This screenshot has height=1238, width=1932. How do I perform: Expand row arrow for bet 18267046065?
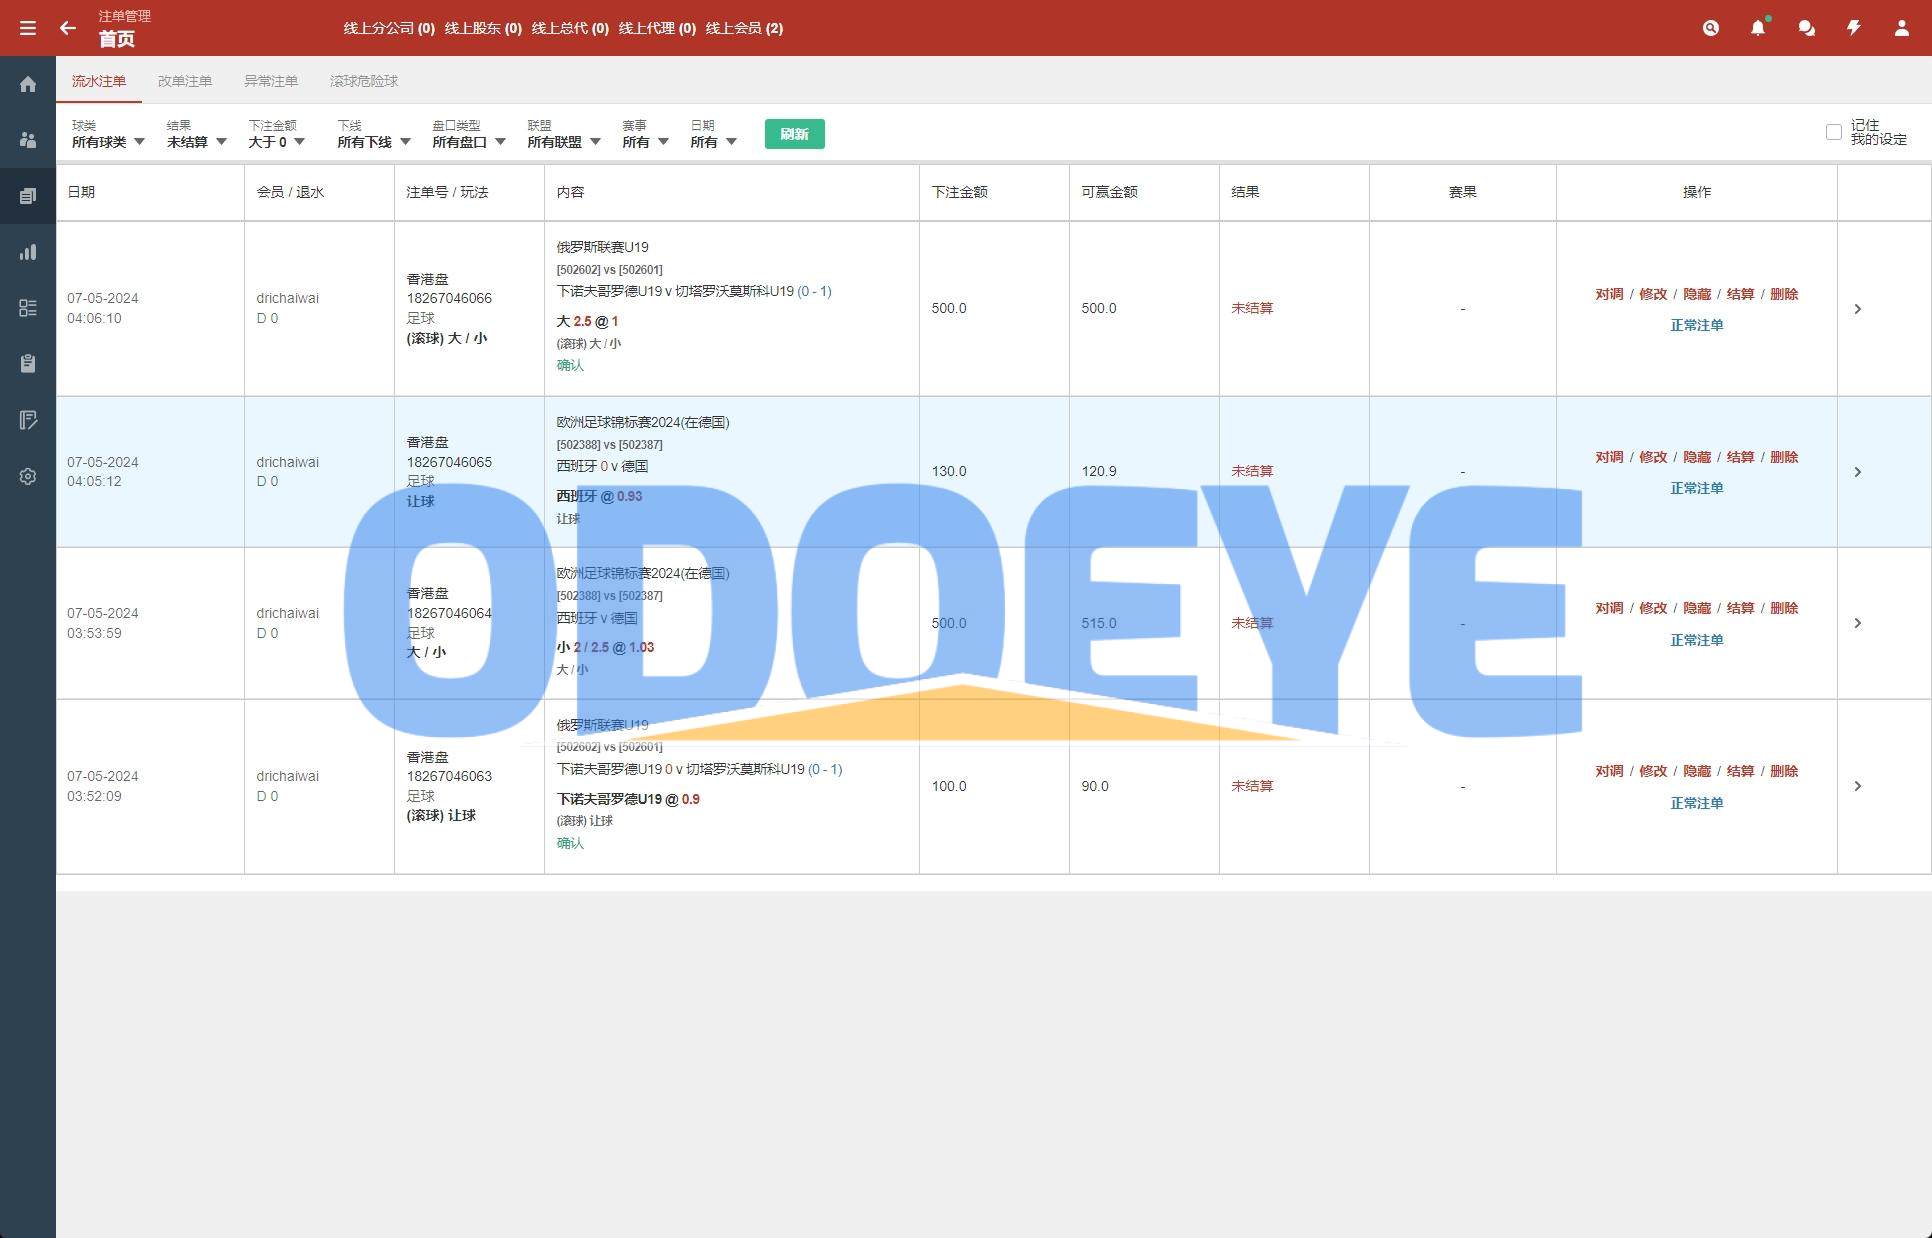coord(1858,472)
